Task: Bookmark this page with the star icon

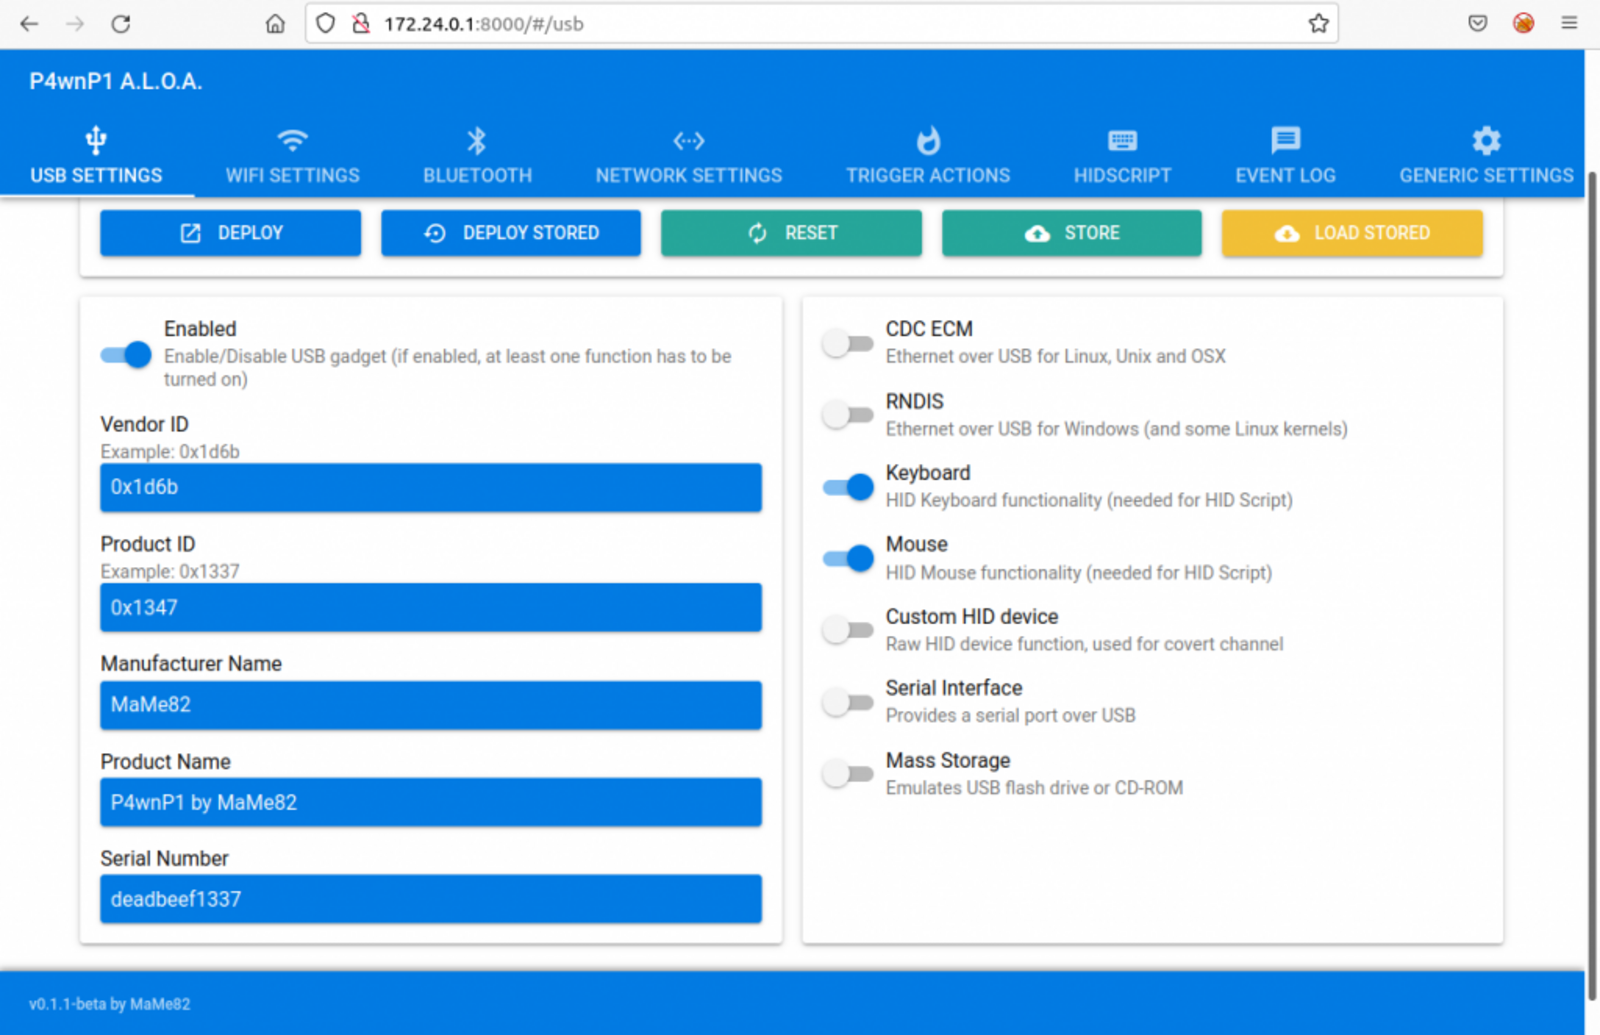Action: coord(1318,23)
